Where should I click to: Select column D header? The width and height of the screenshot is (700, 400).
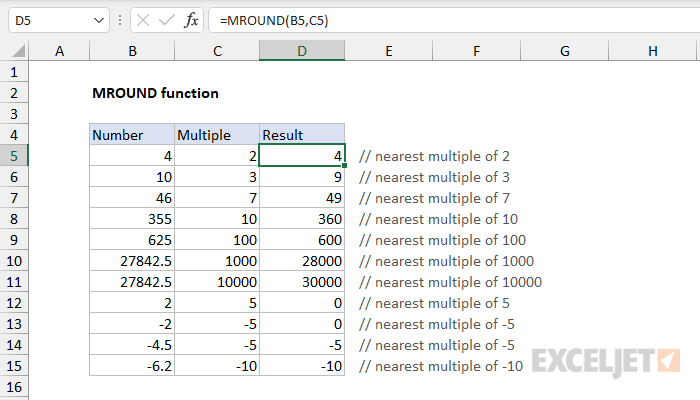pos(302,51)
